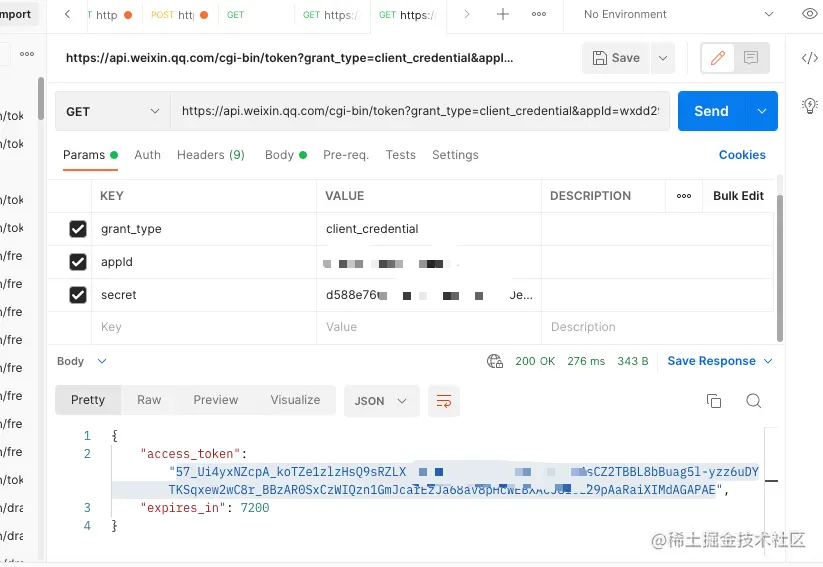Click network globe icon near status
This screenshot has width=823, height=567.
coord(494,361)
